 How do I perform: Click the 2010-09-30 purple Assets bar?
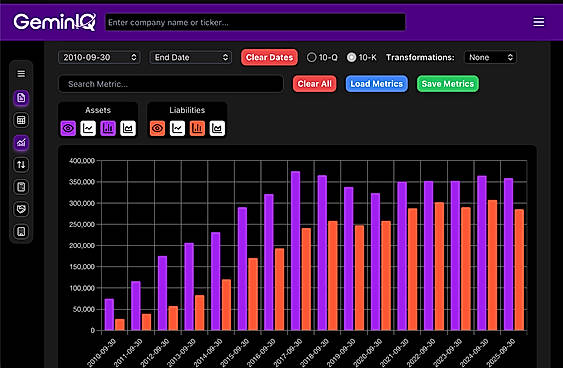(109, 315)
